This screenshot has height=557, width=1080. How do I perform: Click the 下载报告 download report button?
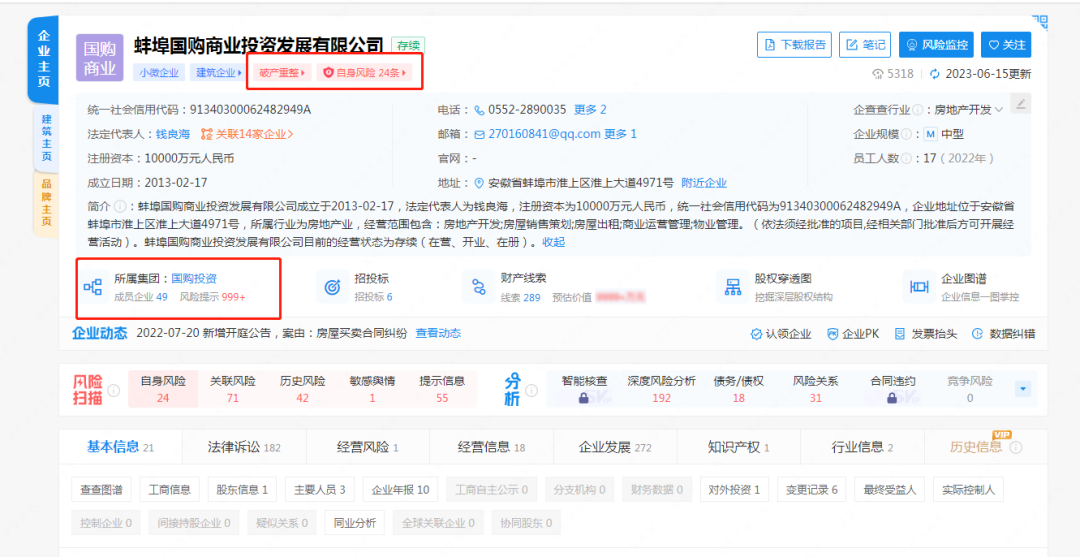794,45
